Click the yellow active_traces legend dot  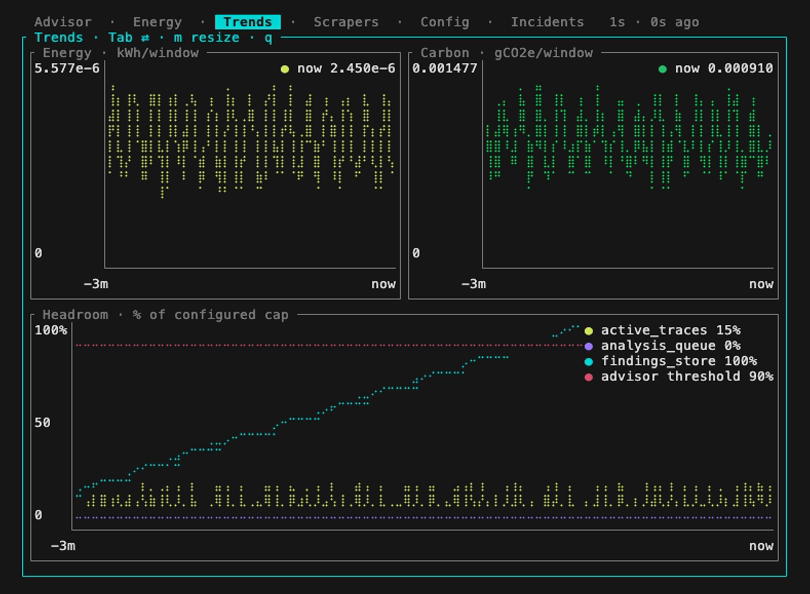[588, 331]
